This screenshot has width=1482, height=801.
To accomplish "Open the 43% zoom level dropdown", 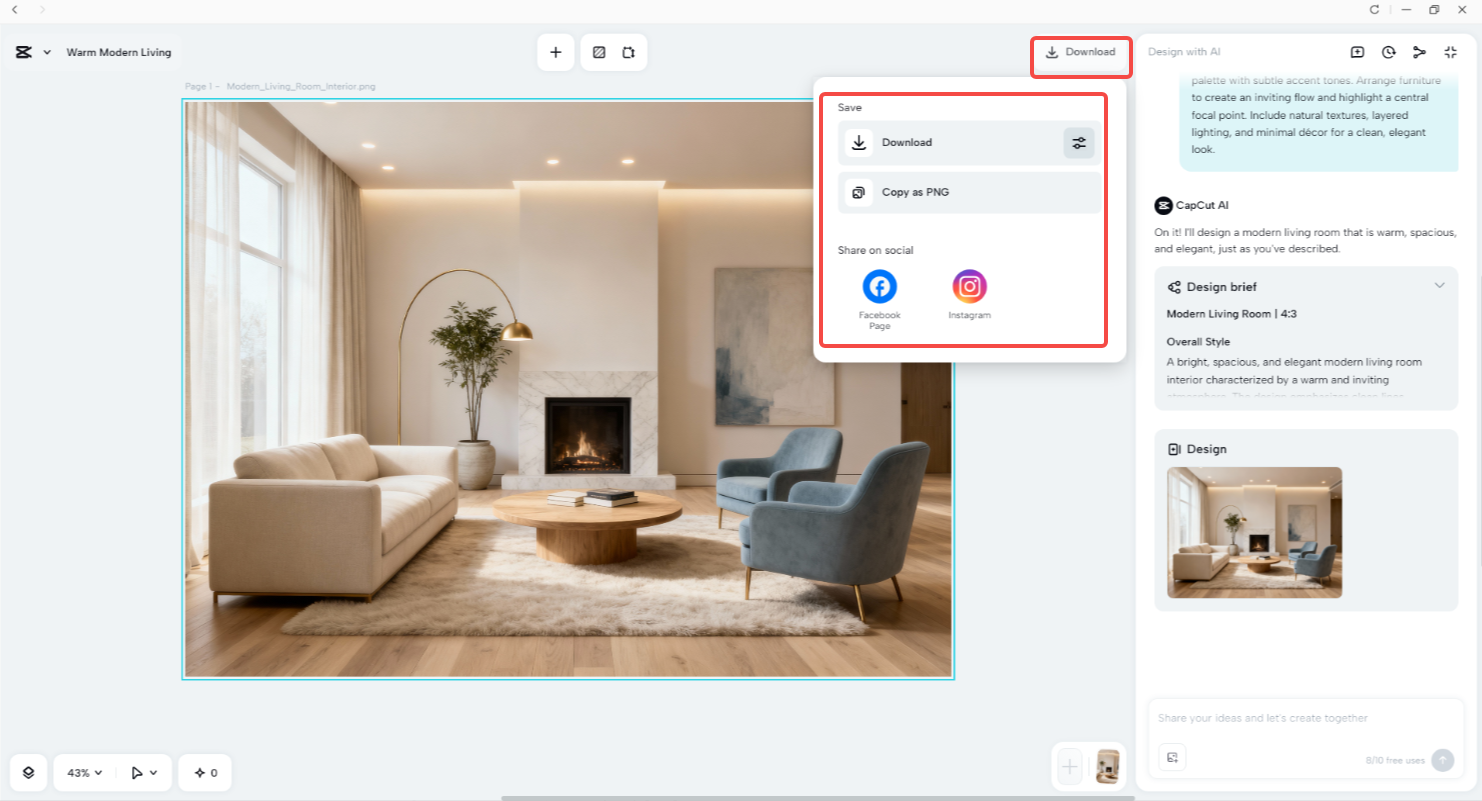I will pos(83,772).
